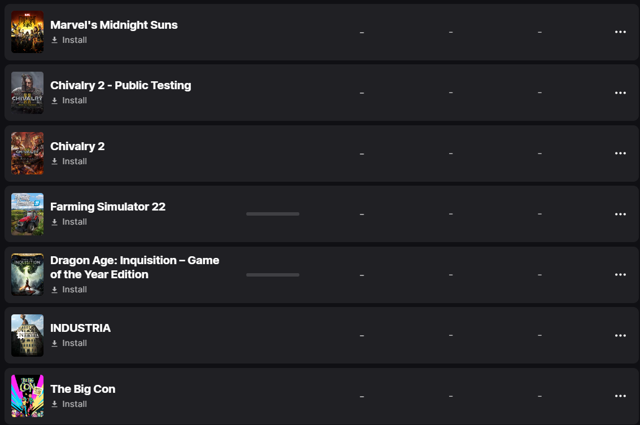The width and height of the screenshot is (640, 425).
Task: Install Chivalry 2 game
Action: (69, 161)
